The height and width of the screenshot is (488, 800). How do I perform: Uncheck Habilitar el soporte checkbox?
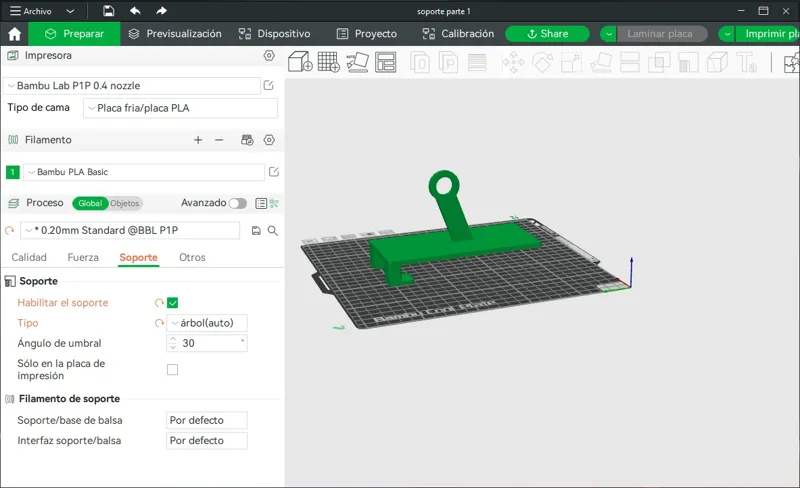172,303
